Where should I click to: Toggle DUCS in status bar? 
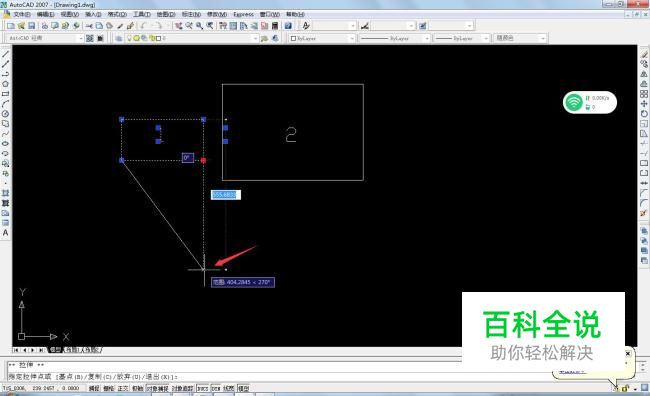click(x=202, y=389)
